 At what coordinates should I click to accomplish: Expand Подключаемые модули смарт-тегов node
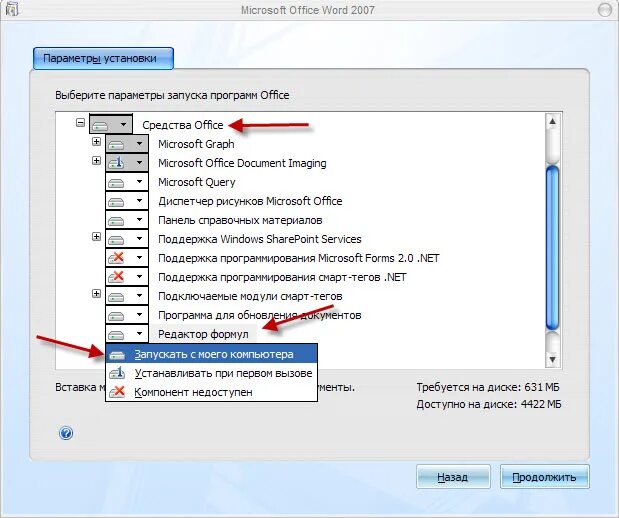click(96, 294)
